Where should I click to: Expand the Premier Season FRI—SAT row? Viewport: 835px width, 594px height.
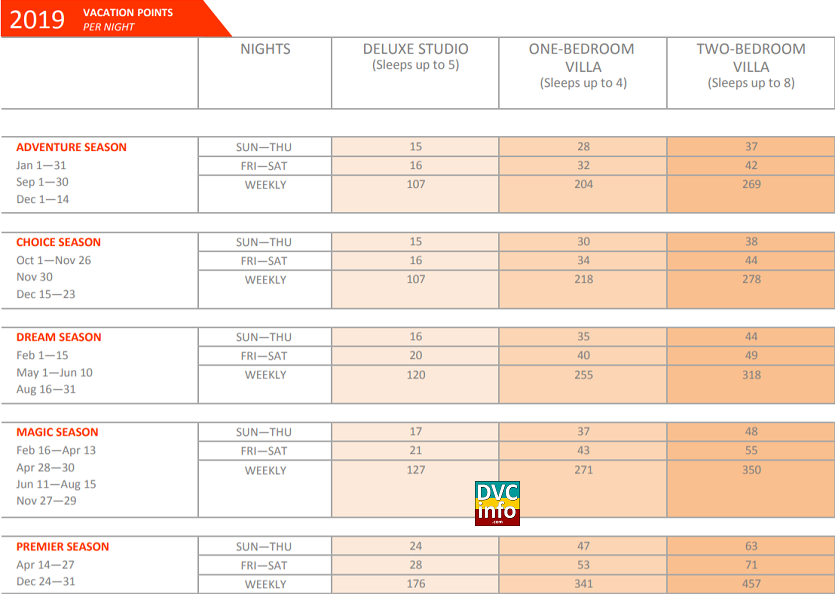pos(264,565)
